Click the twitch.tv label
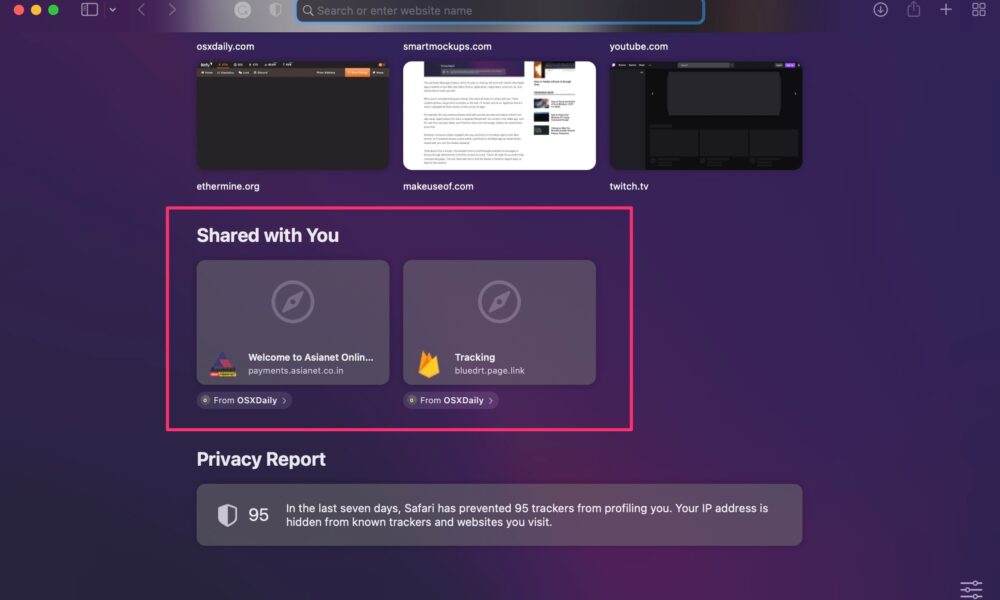Screen dimensions: 1000x600 pyautogui.click(x=629, y=186)
